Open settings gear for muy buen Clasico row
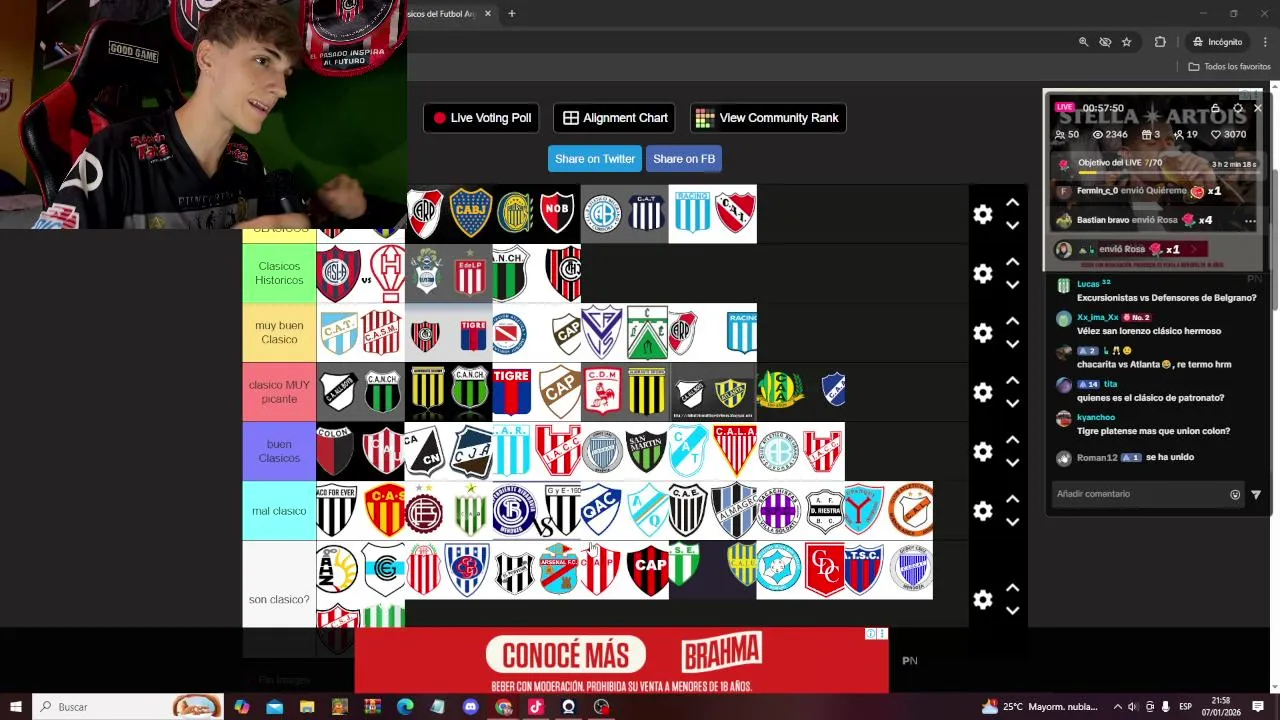 (x=983, y=332)
